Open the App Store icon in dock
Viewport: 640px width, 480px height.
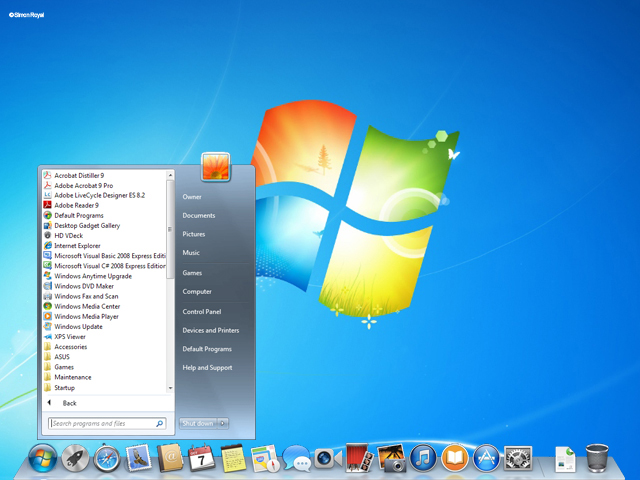pos(487,458)
